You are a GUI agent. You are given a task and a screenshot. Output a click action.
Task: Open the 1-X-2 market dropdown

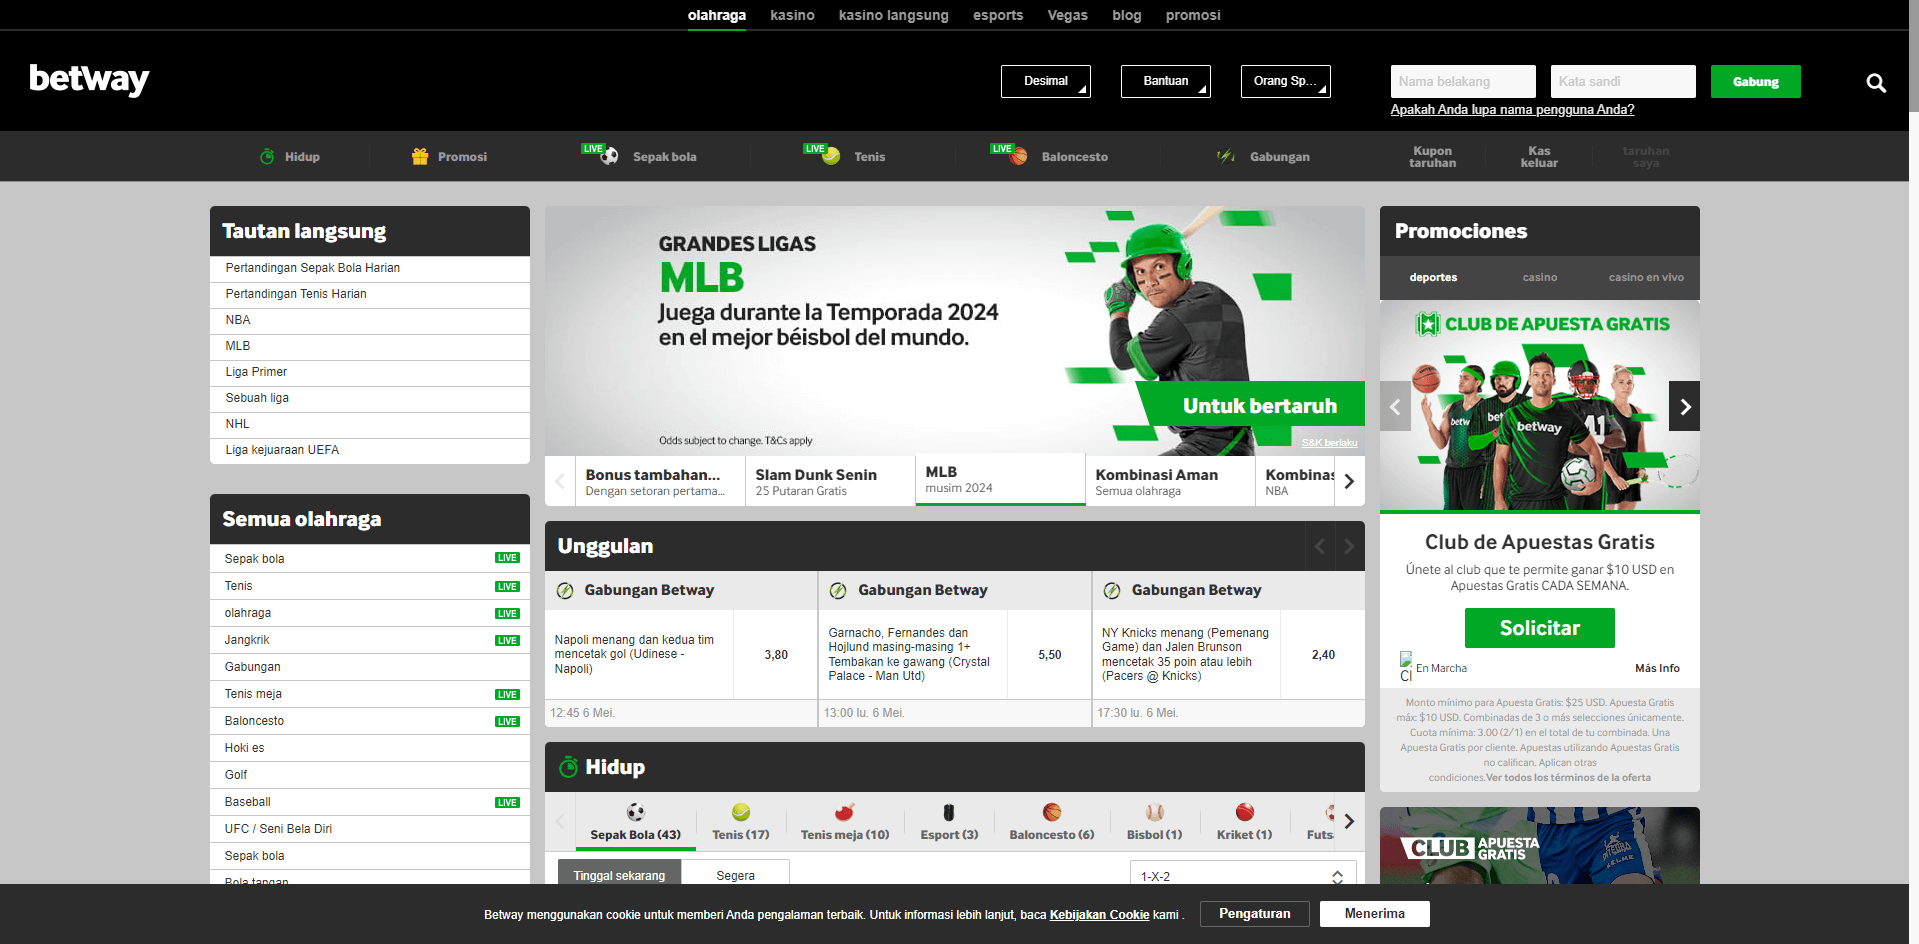coord(1243,875)
